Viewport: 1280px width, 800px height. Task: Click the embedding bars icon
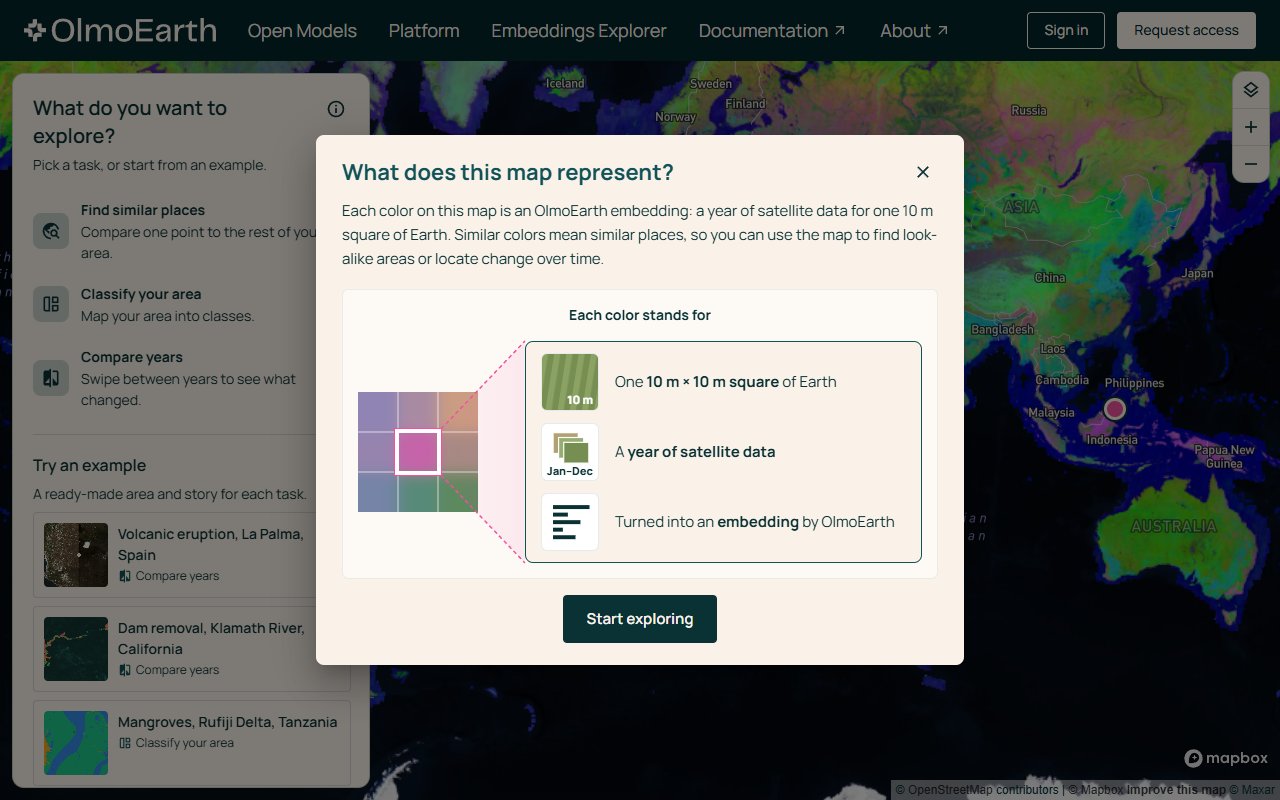pyautogui.click(x=570, y=522)
